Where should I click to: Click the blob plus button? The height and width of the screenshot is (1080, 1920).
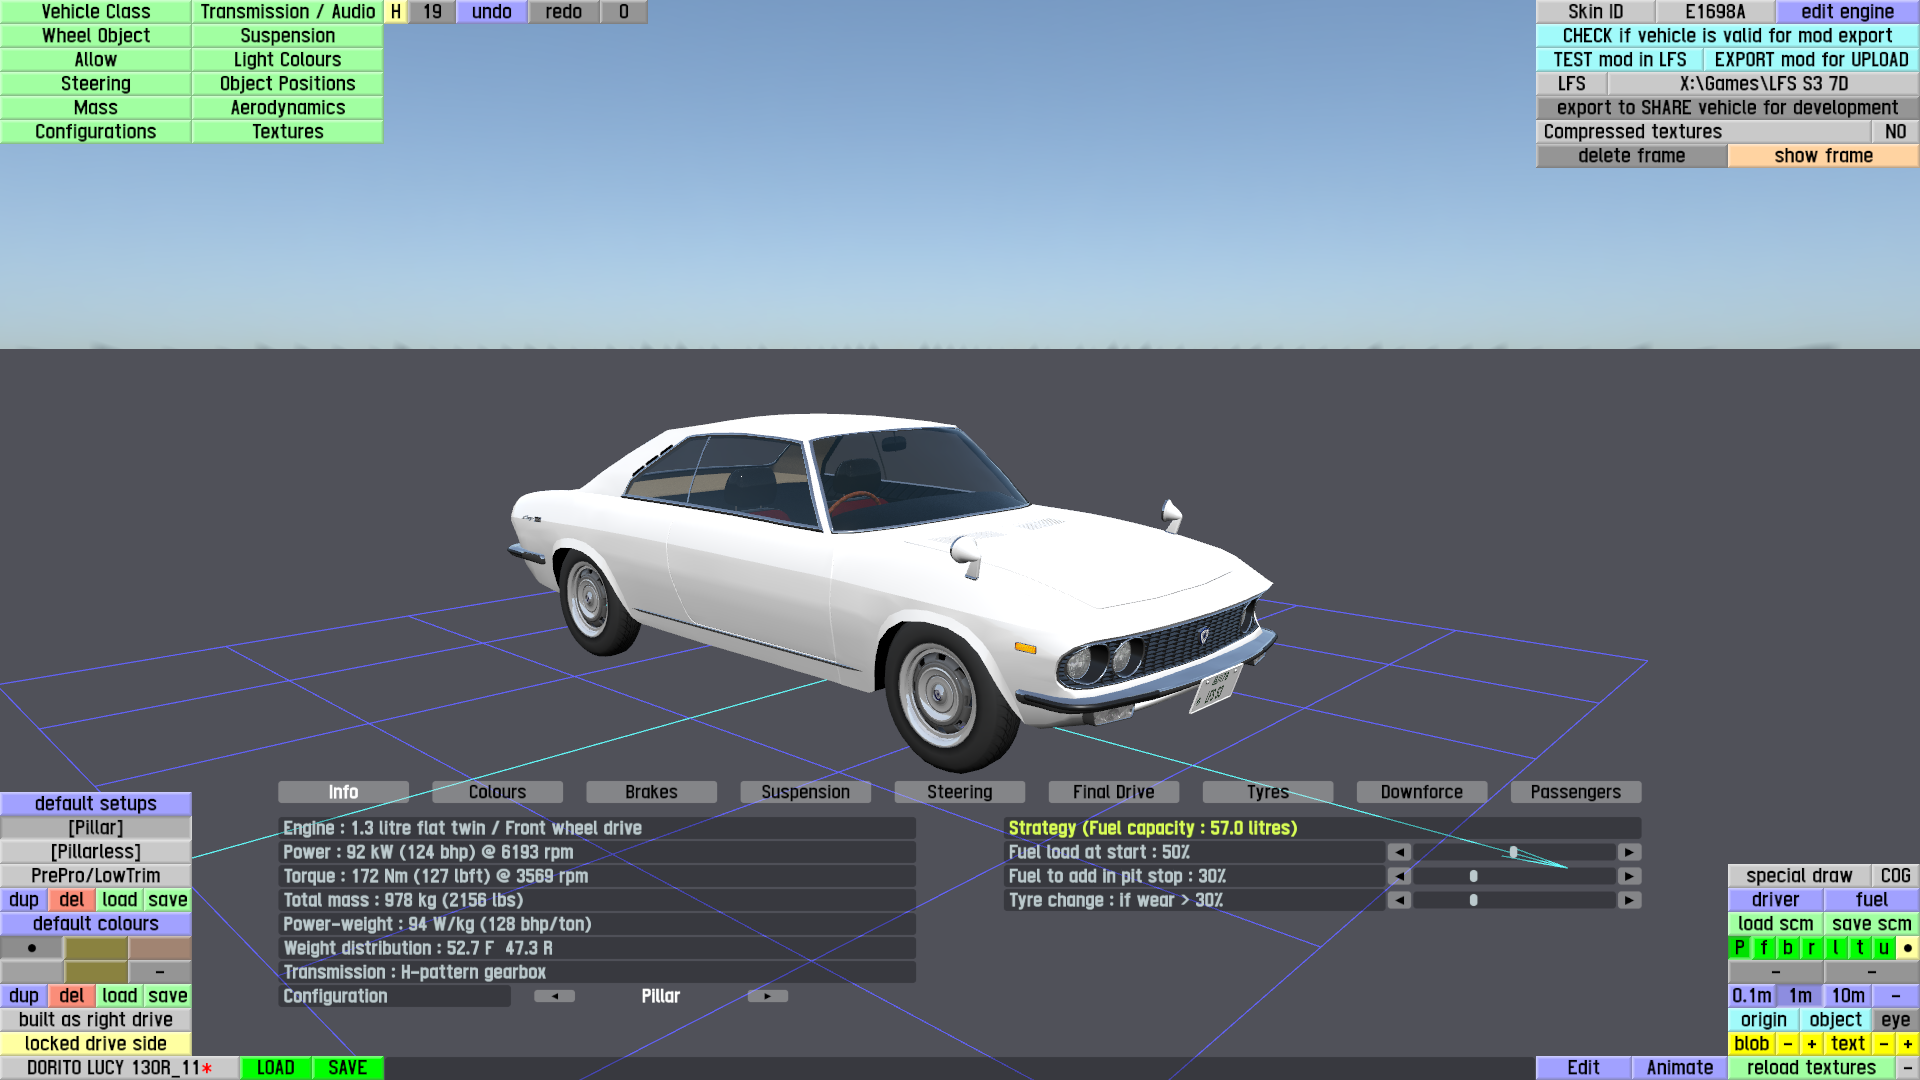(x=1811, y=1044)
